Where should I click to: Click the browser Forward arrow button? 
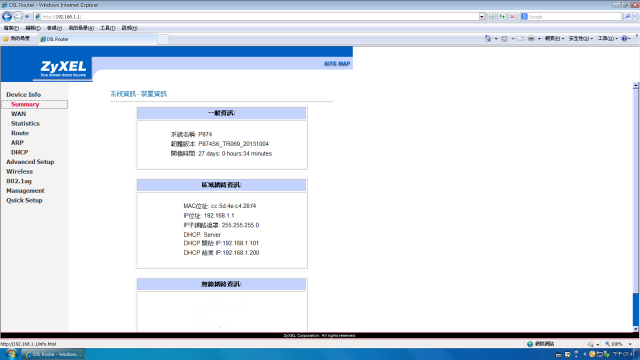click(x=18, y=17)
